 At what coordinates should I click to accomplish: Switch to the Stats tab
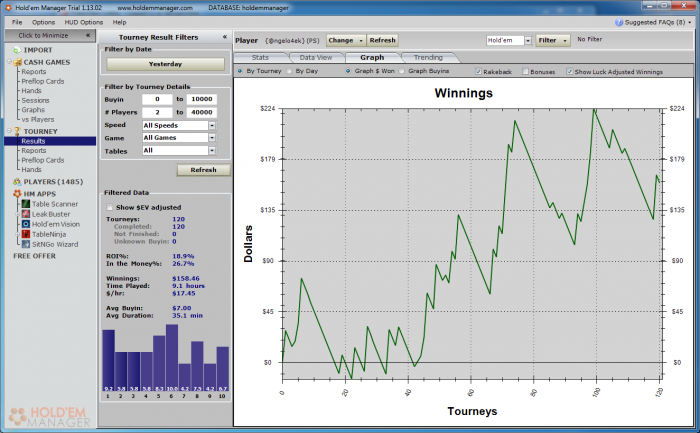[x=260, y=58]
